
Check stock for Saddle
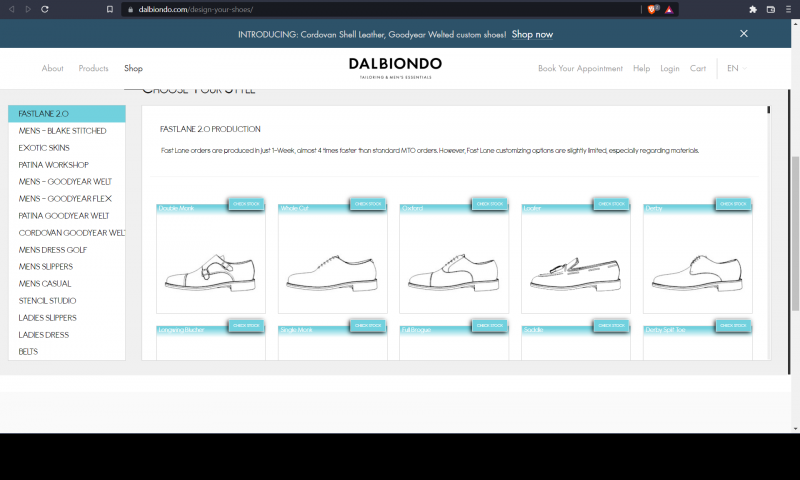click(x=611, y=325)
